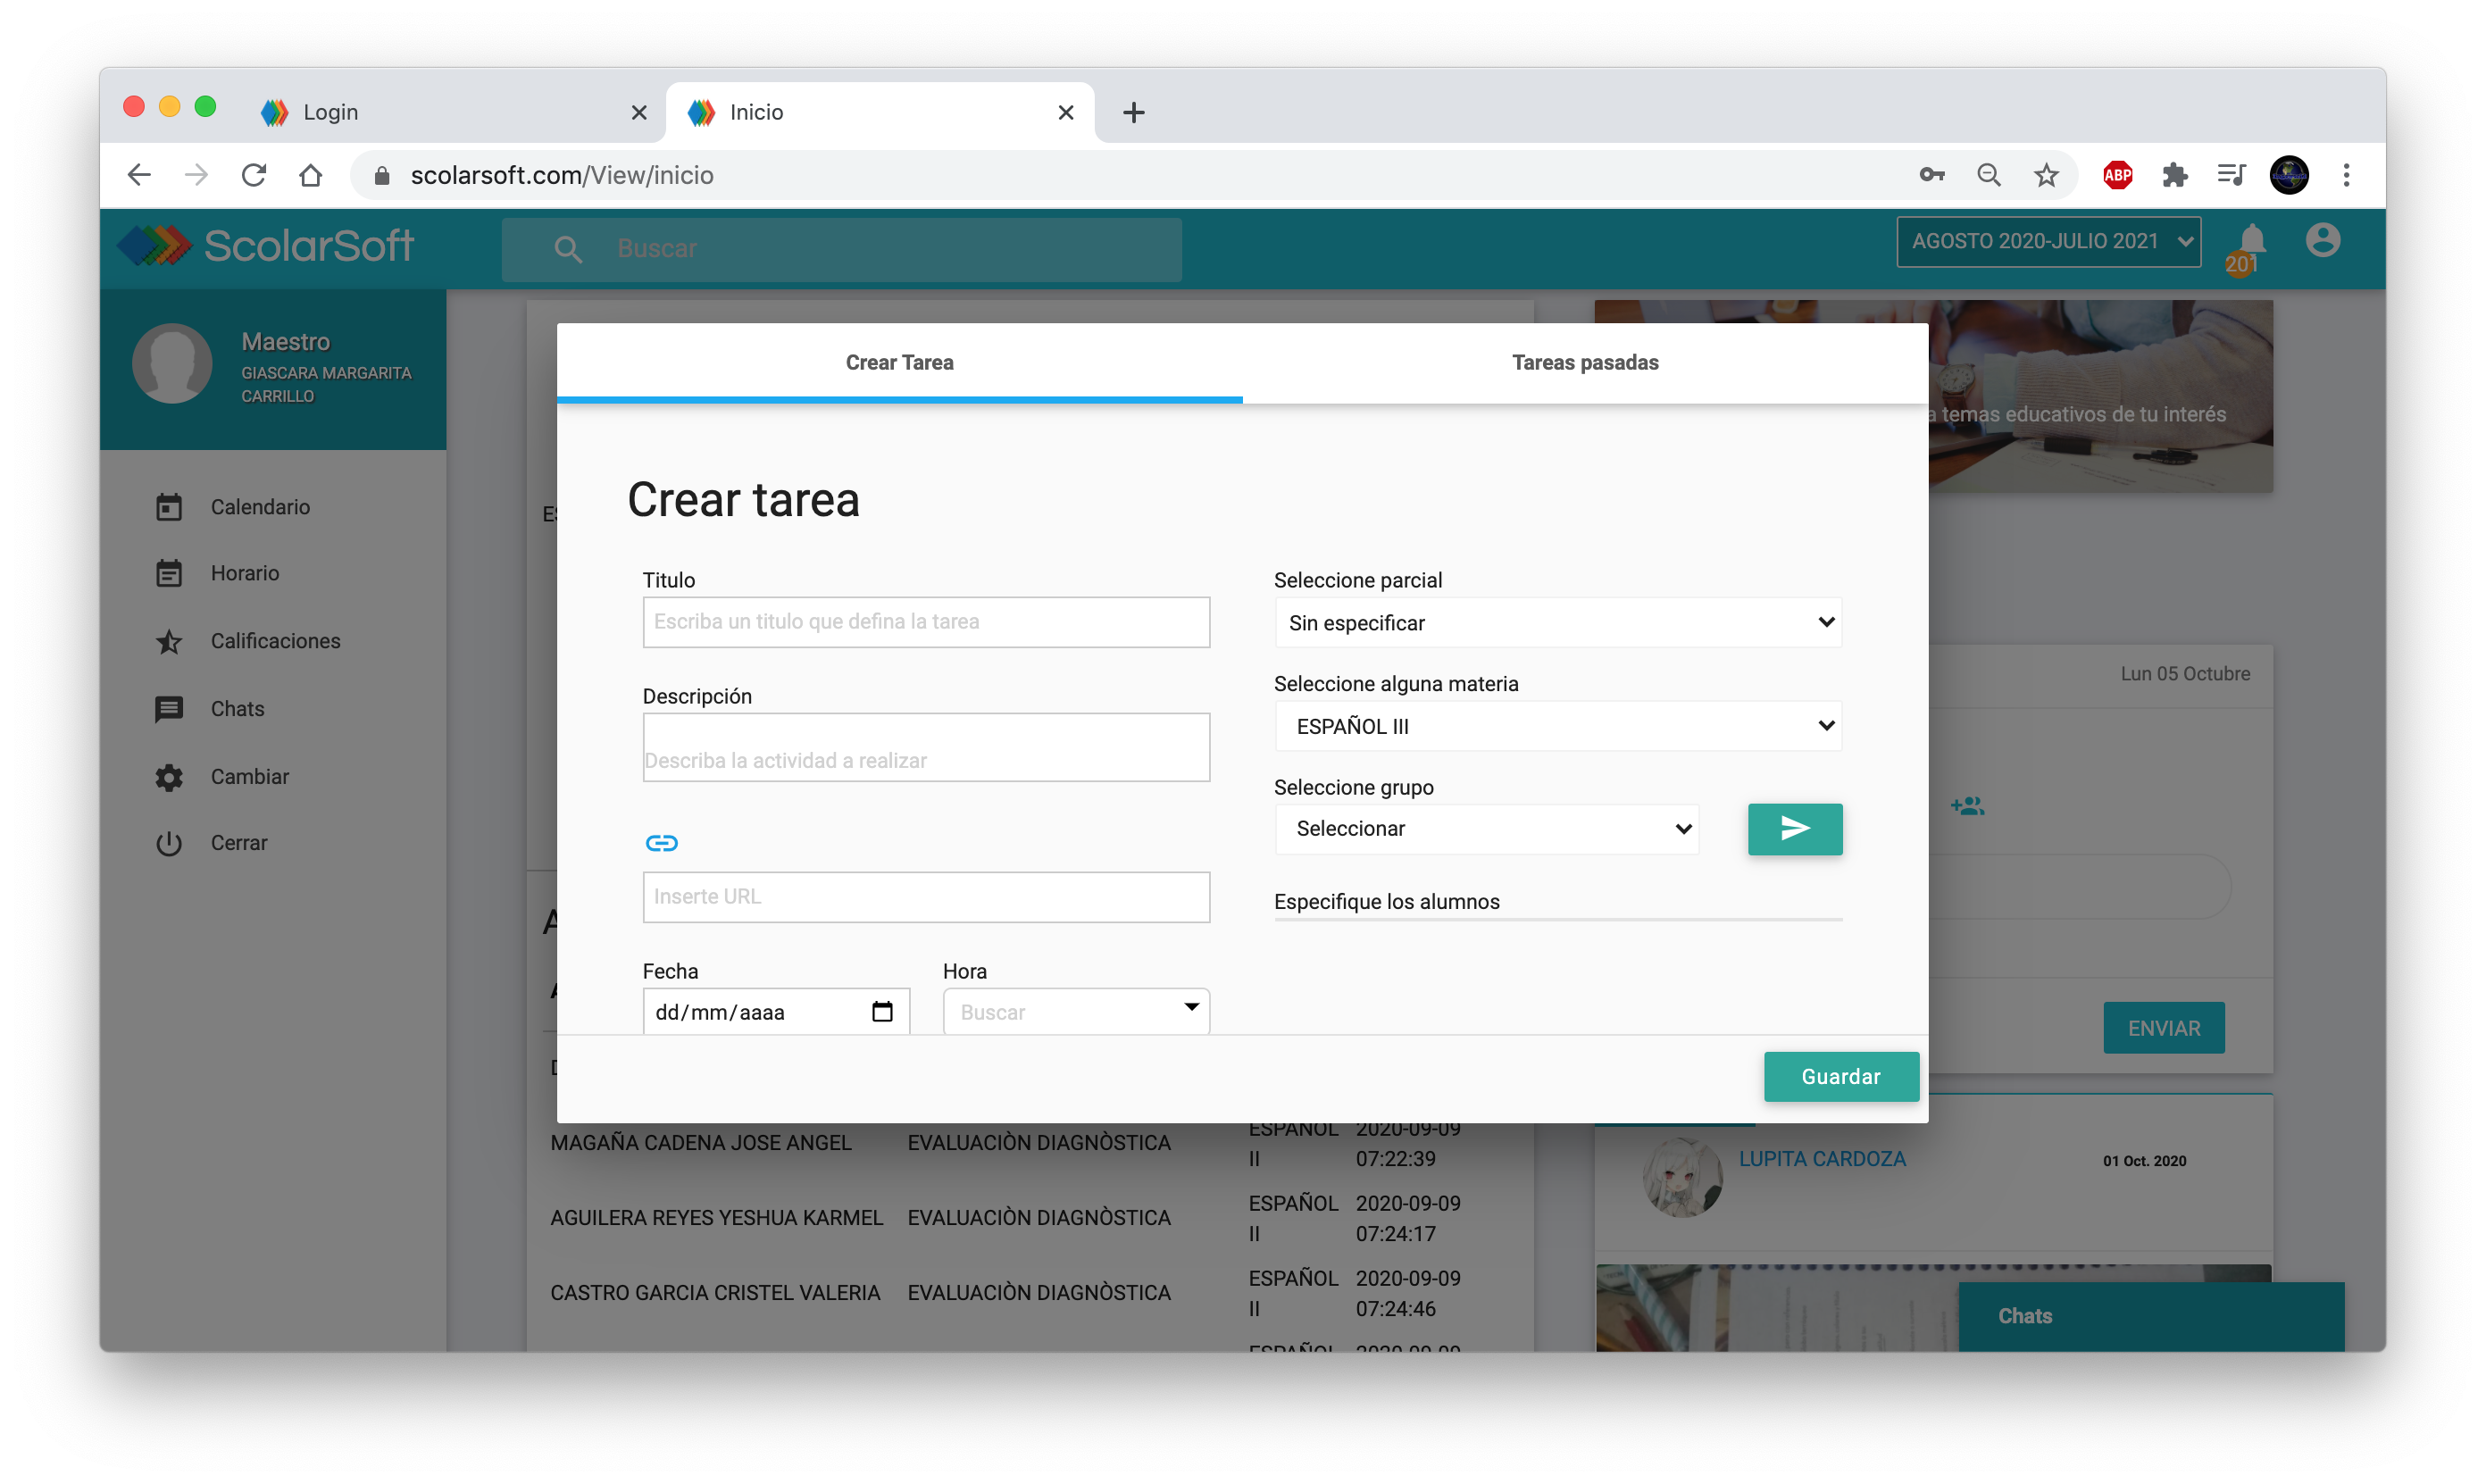Open the Chats panel at bottom right

click(x=2150, y=1316)
